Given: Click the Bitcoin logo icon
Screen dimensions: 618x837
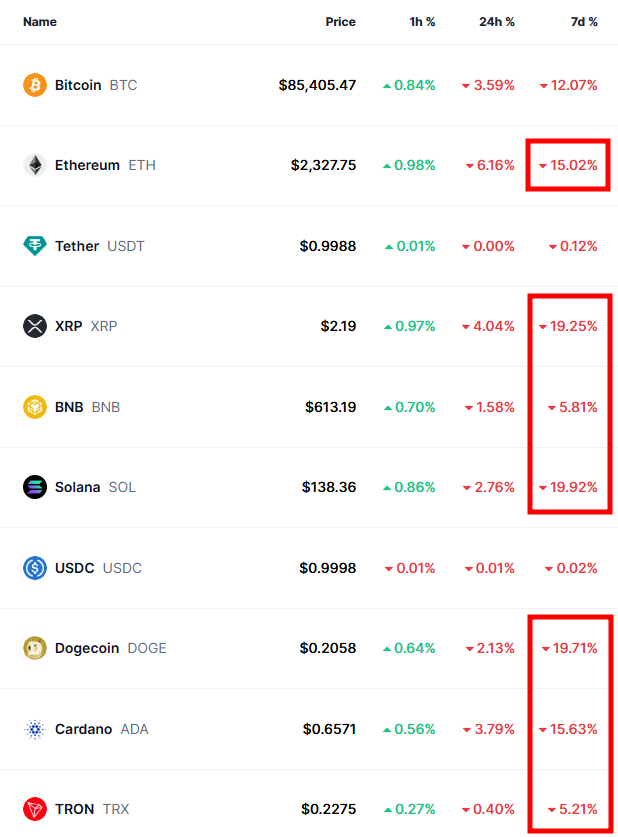Looking at the screenshot, I should pyautogui.click(x=35, y=85).
